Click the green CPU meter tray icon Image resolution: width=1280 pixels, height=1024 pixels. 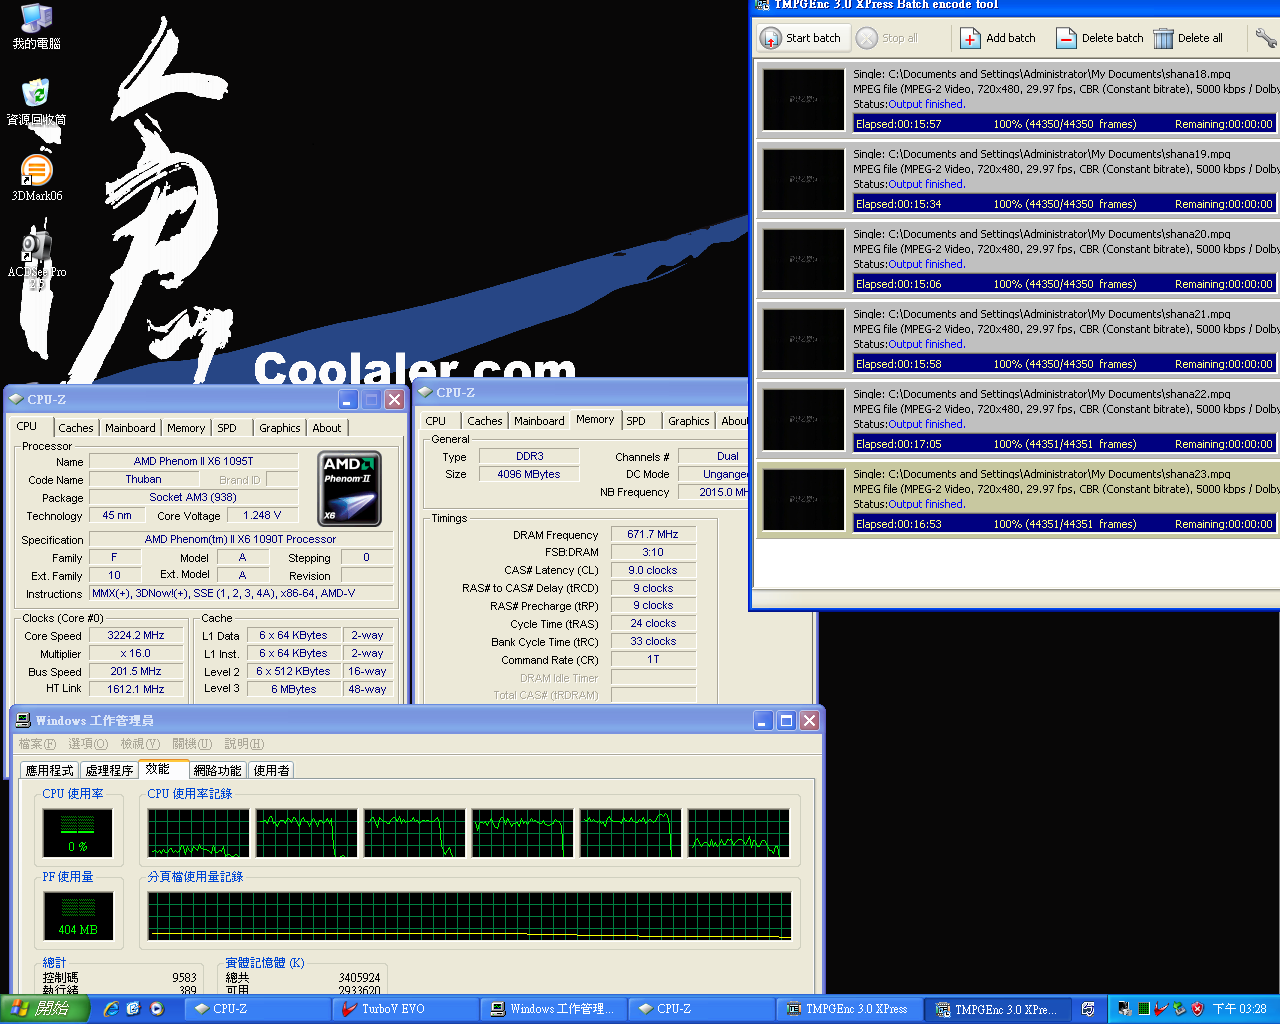(1143, 1009)
